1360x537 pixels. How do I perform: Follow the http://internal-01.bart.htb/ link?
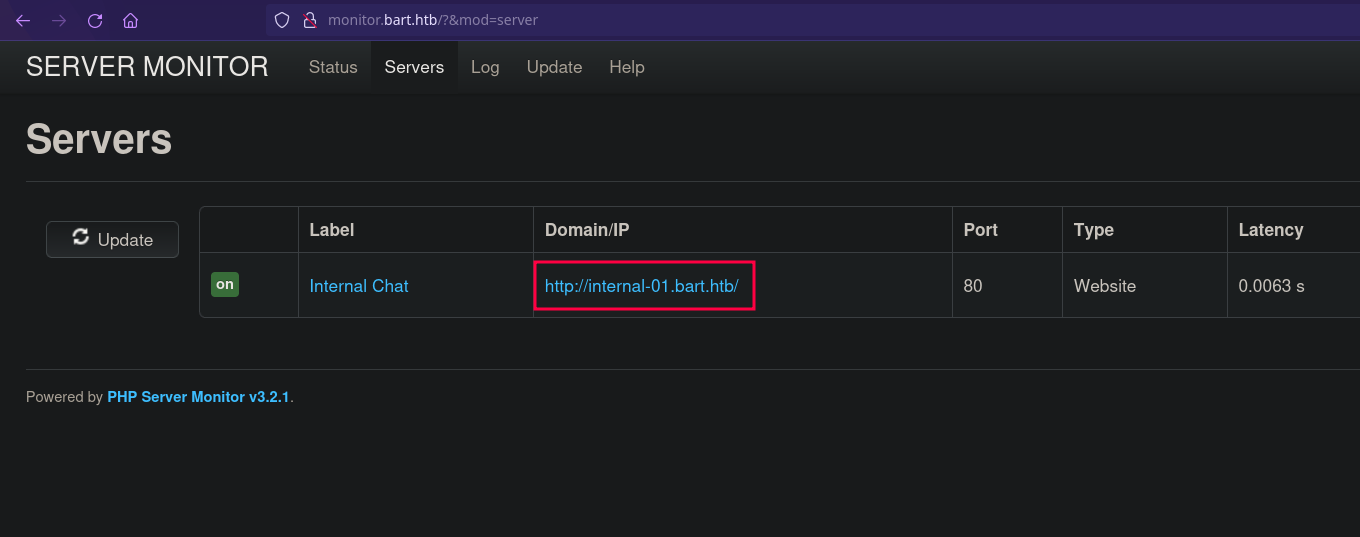[641, 286]
